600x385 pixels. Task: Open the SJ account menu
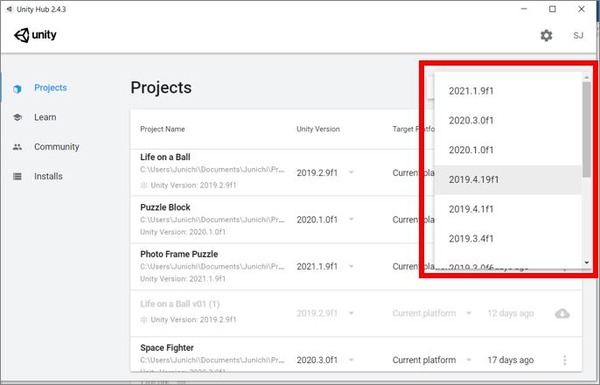[578, 36]
